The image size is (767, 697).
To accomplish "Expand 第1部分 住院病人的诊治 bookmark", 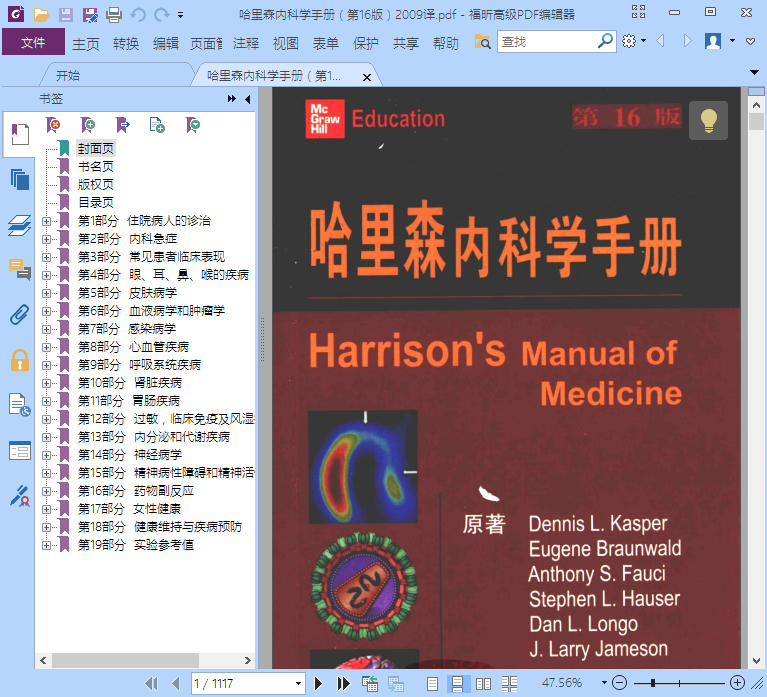I will (x=46, y=221).
